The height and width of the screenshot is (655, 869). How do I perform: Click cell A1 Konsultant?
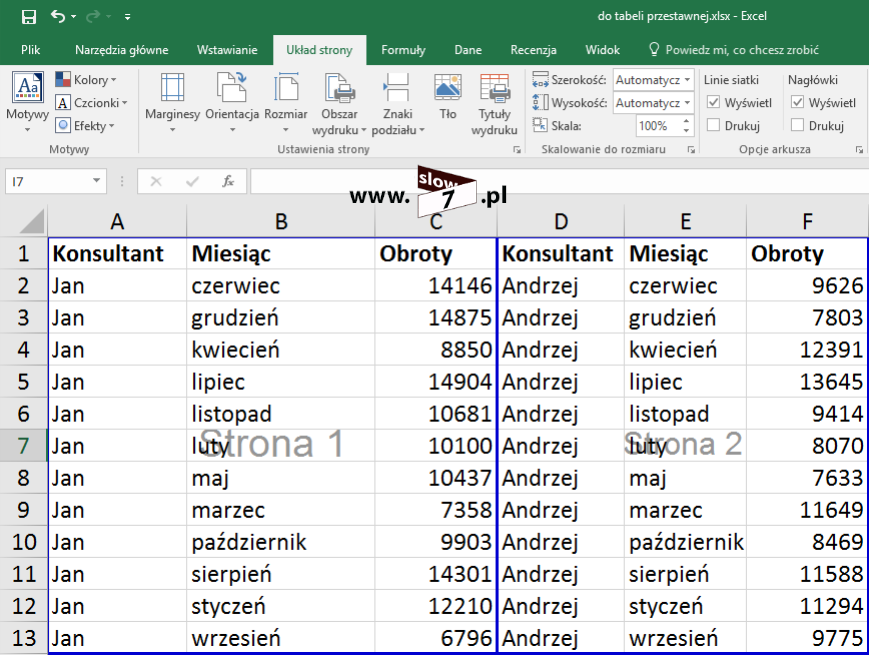click(117, 254)
